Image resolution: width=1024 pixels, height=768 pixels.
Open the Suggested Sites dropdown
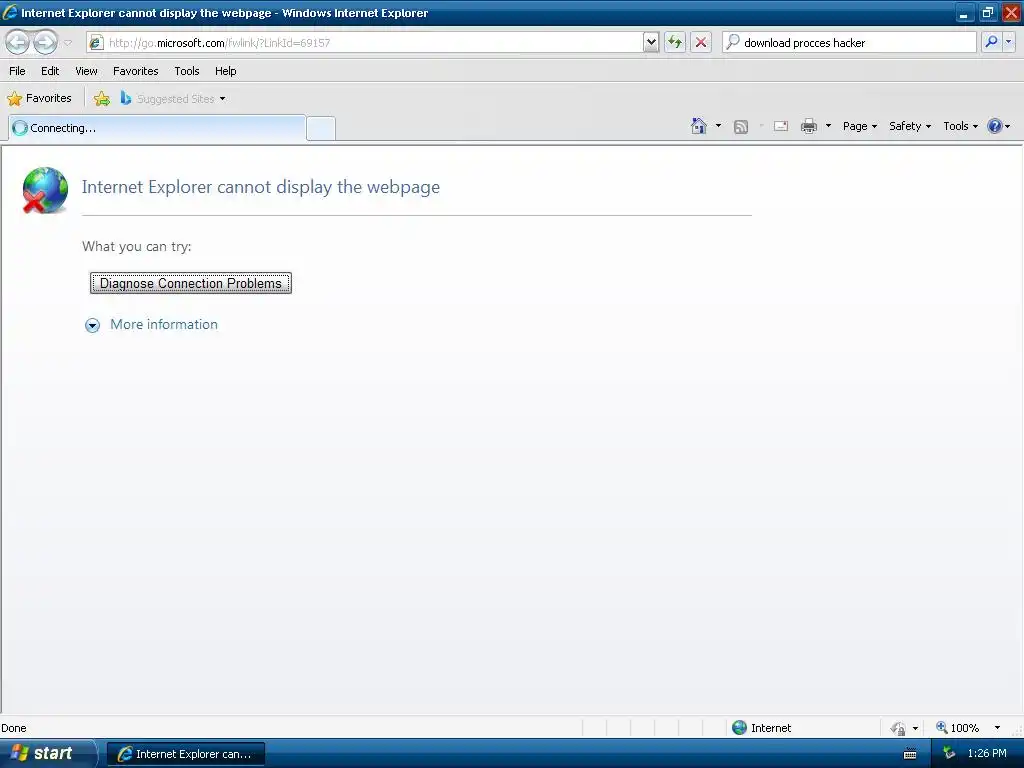pos(173,99)
